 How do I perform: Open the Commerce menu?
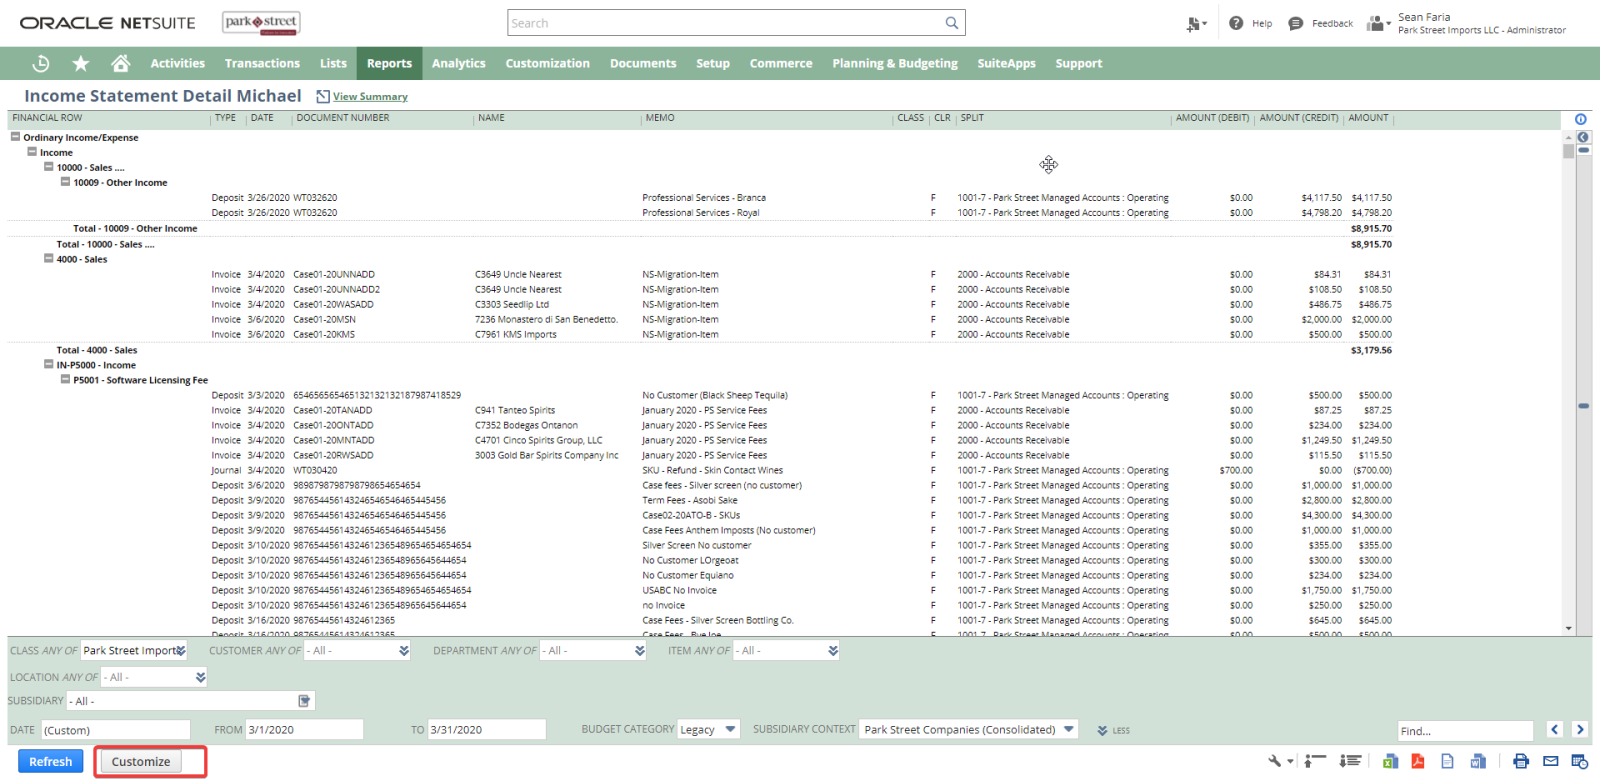tap(781, 64)
